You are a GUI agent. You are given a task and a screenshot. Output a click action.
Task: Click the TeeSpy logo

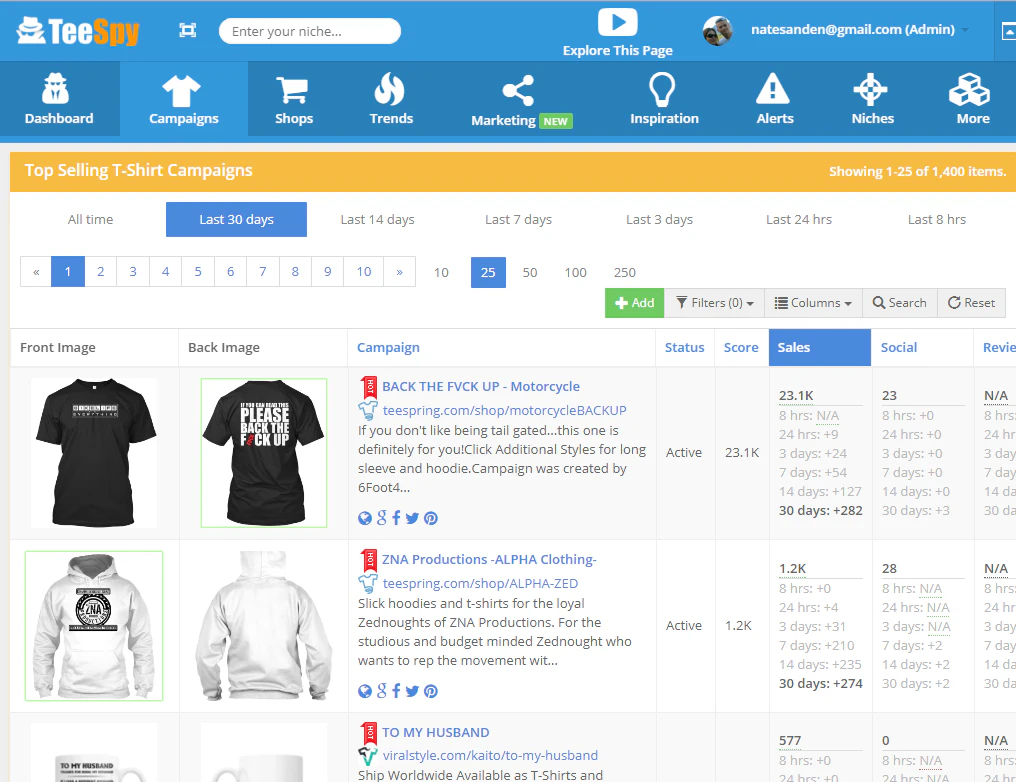(x=77, y=30)
